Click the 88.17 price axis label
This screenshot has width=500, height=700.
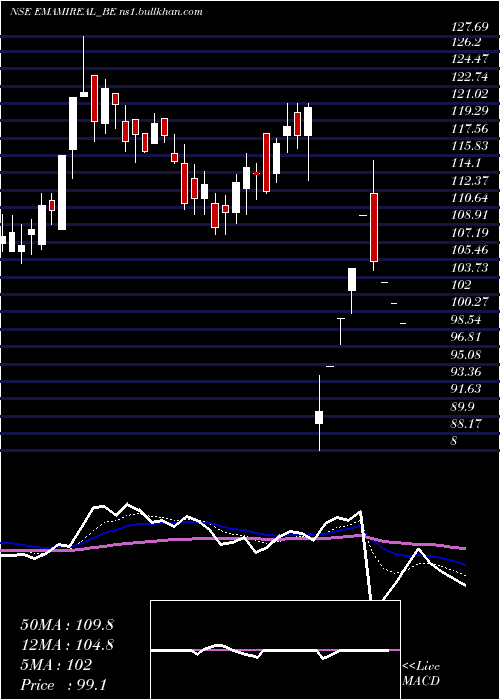click(x=467, y=424)
